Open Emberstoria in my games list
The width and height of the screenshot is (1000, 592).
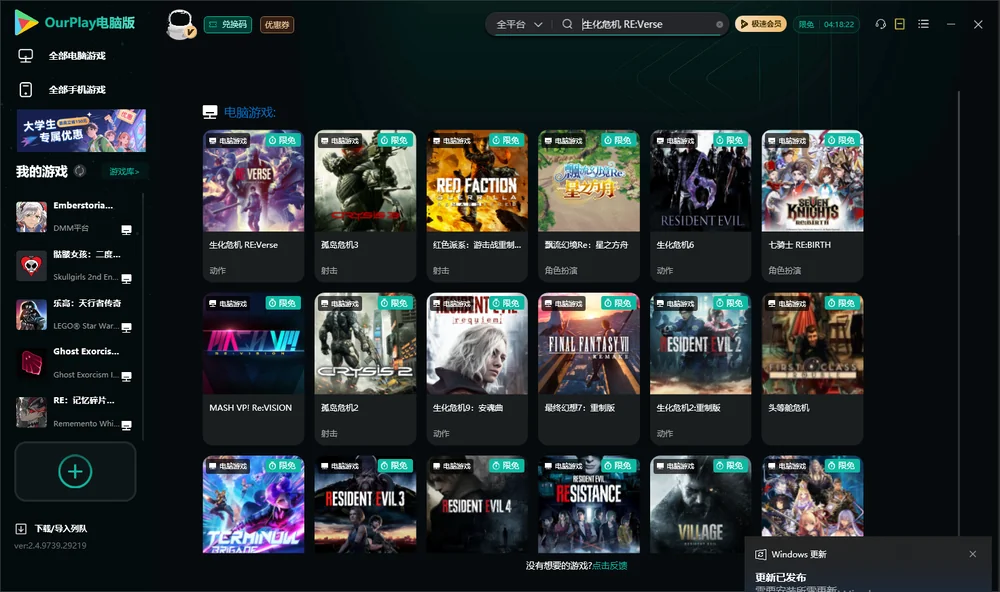coord(75,216)
